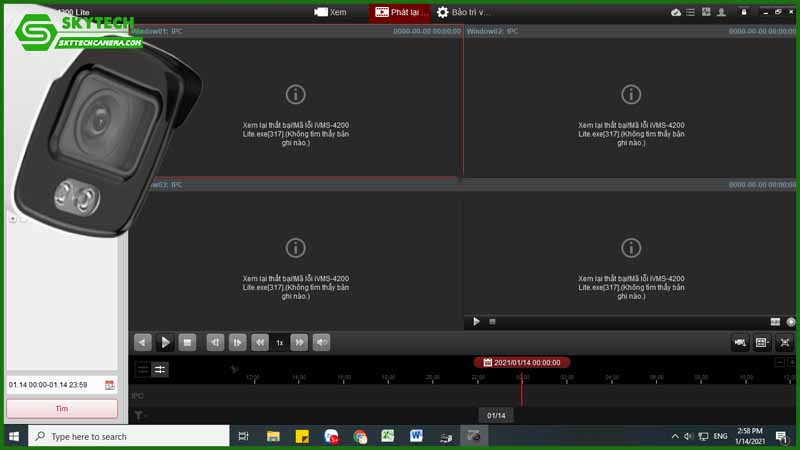This screenshot has width=800, height=450.
Task: Speed up playback with fast forward
Action: point(299,342)
